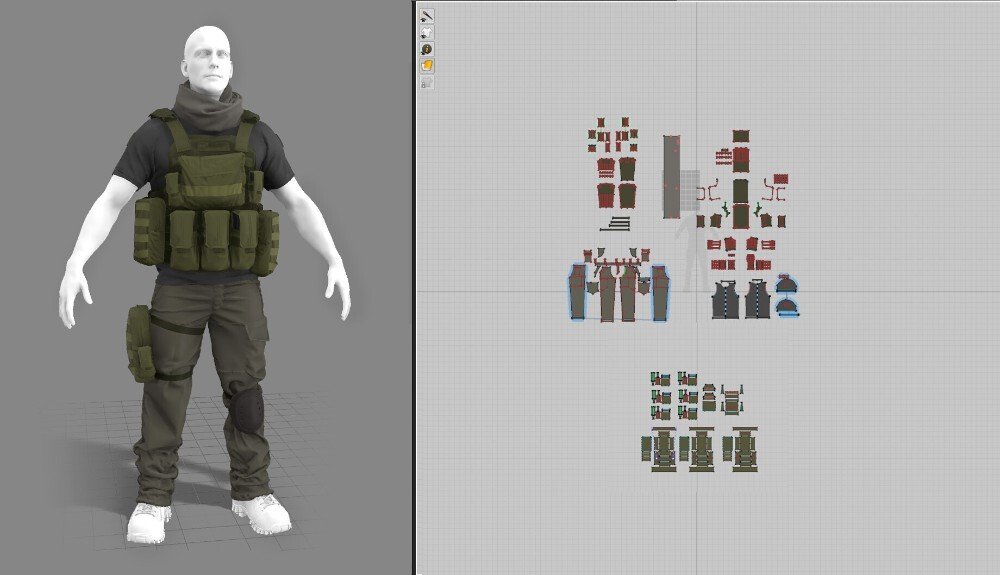Pick the left dark vest pattern piece
1000x575 pixels.
[726, 300]
